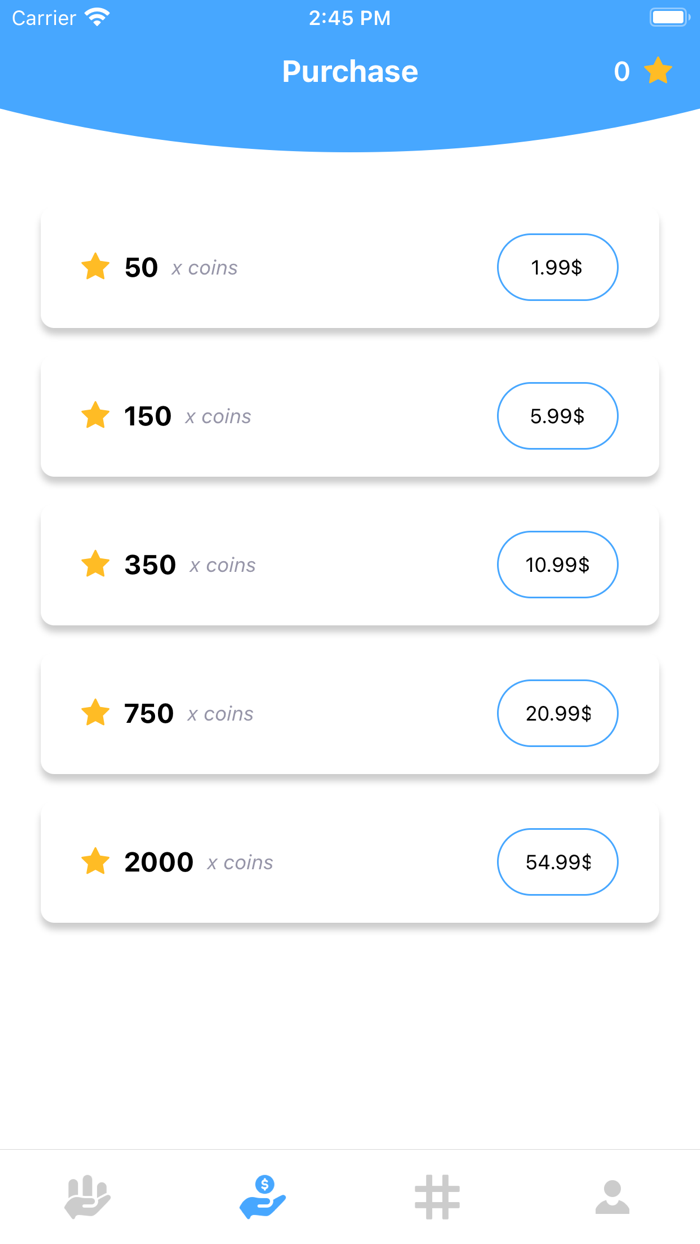Select the 2000 x coins card
The width and height of the screenshot is (700, 1244).
point(349,861)
